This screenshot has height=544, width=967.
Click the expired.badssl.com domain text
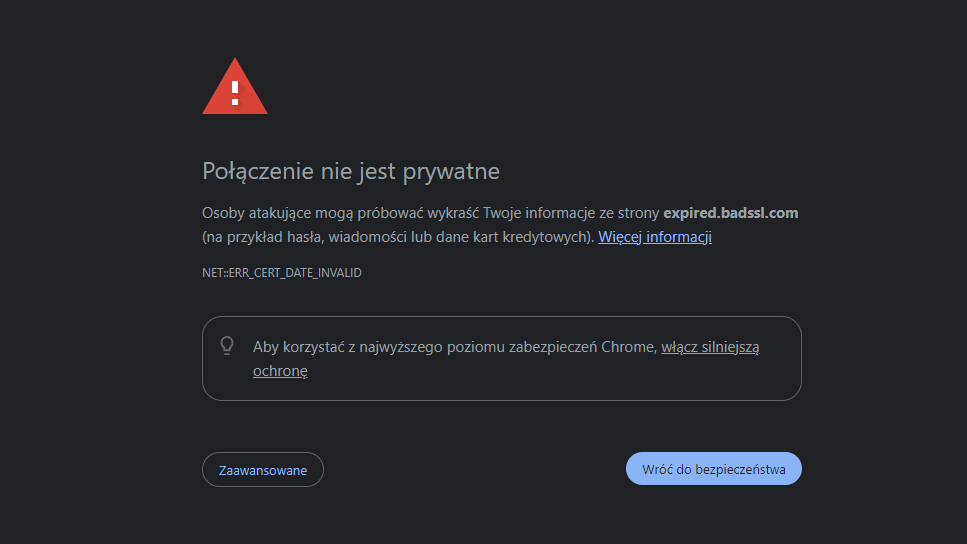pos(730,213)
